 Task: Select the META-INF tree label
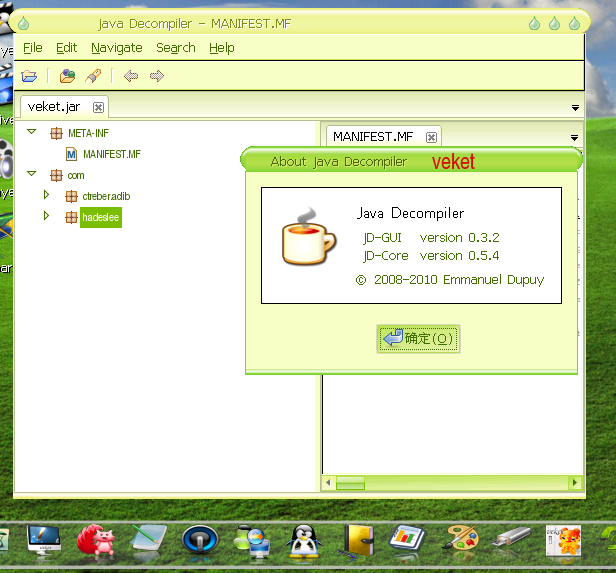88,134
